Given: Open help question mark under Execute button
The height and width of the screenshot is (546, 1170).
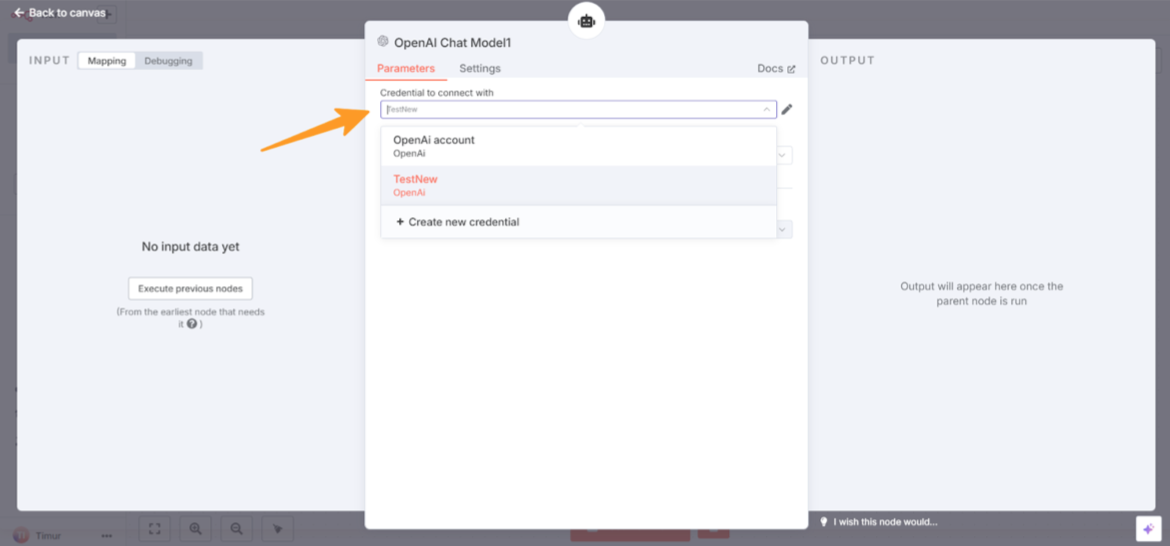Looking at the screenshot, I should pos(192,324).
